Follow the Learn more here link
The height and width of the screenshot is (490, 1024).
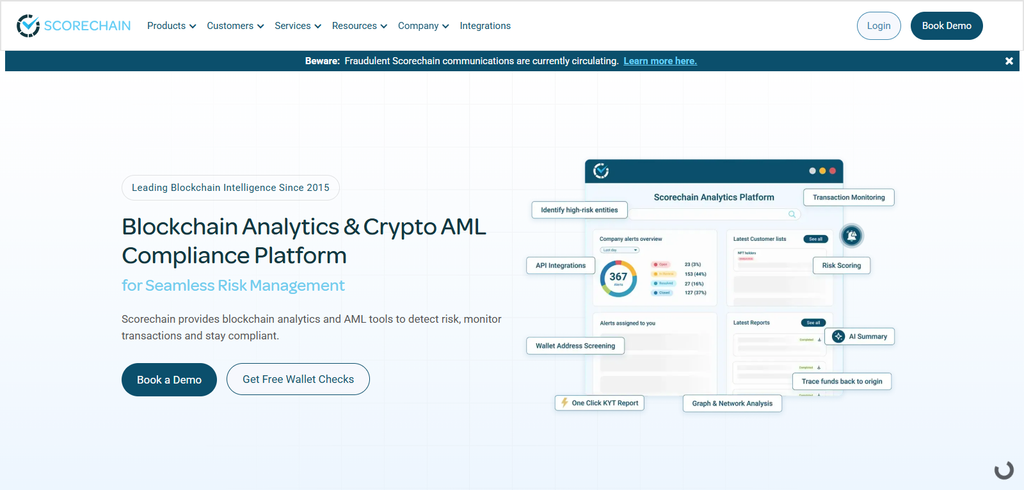tap(660, 61)
